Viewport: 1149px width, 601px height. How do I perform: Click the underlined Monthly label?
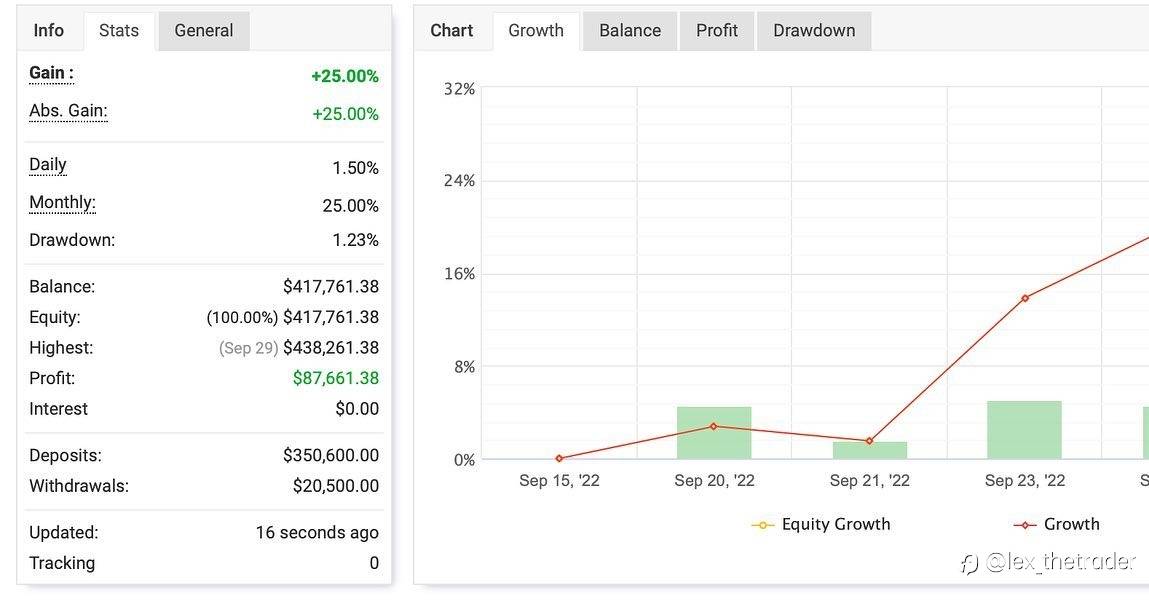[62, 204]
